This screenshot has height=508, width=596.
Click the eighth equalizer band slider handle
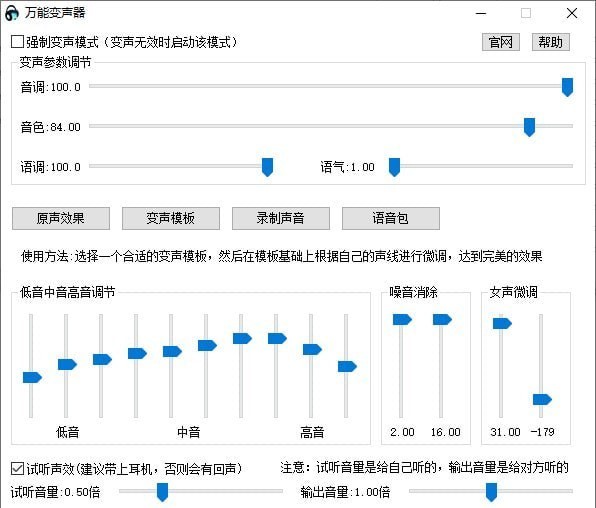[277, 338]
